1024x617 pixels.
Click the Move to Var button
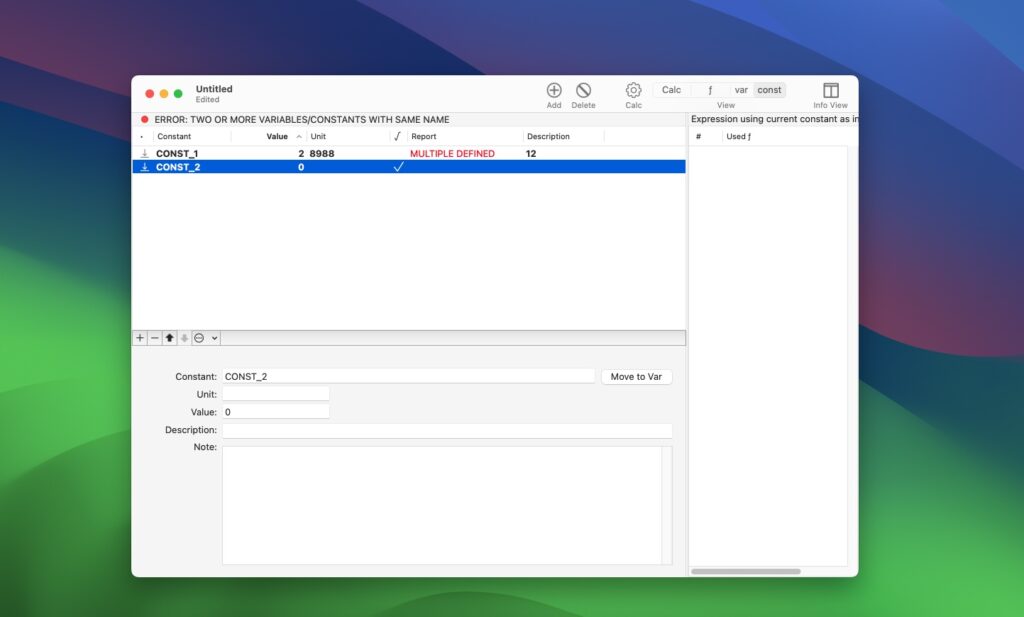pos(636,375)
